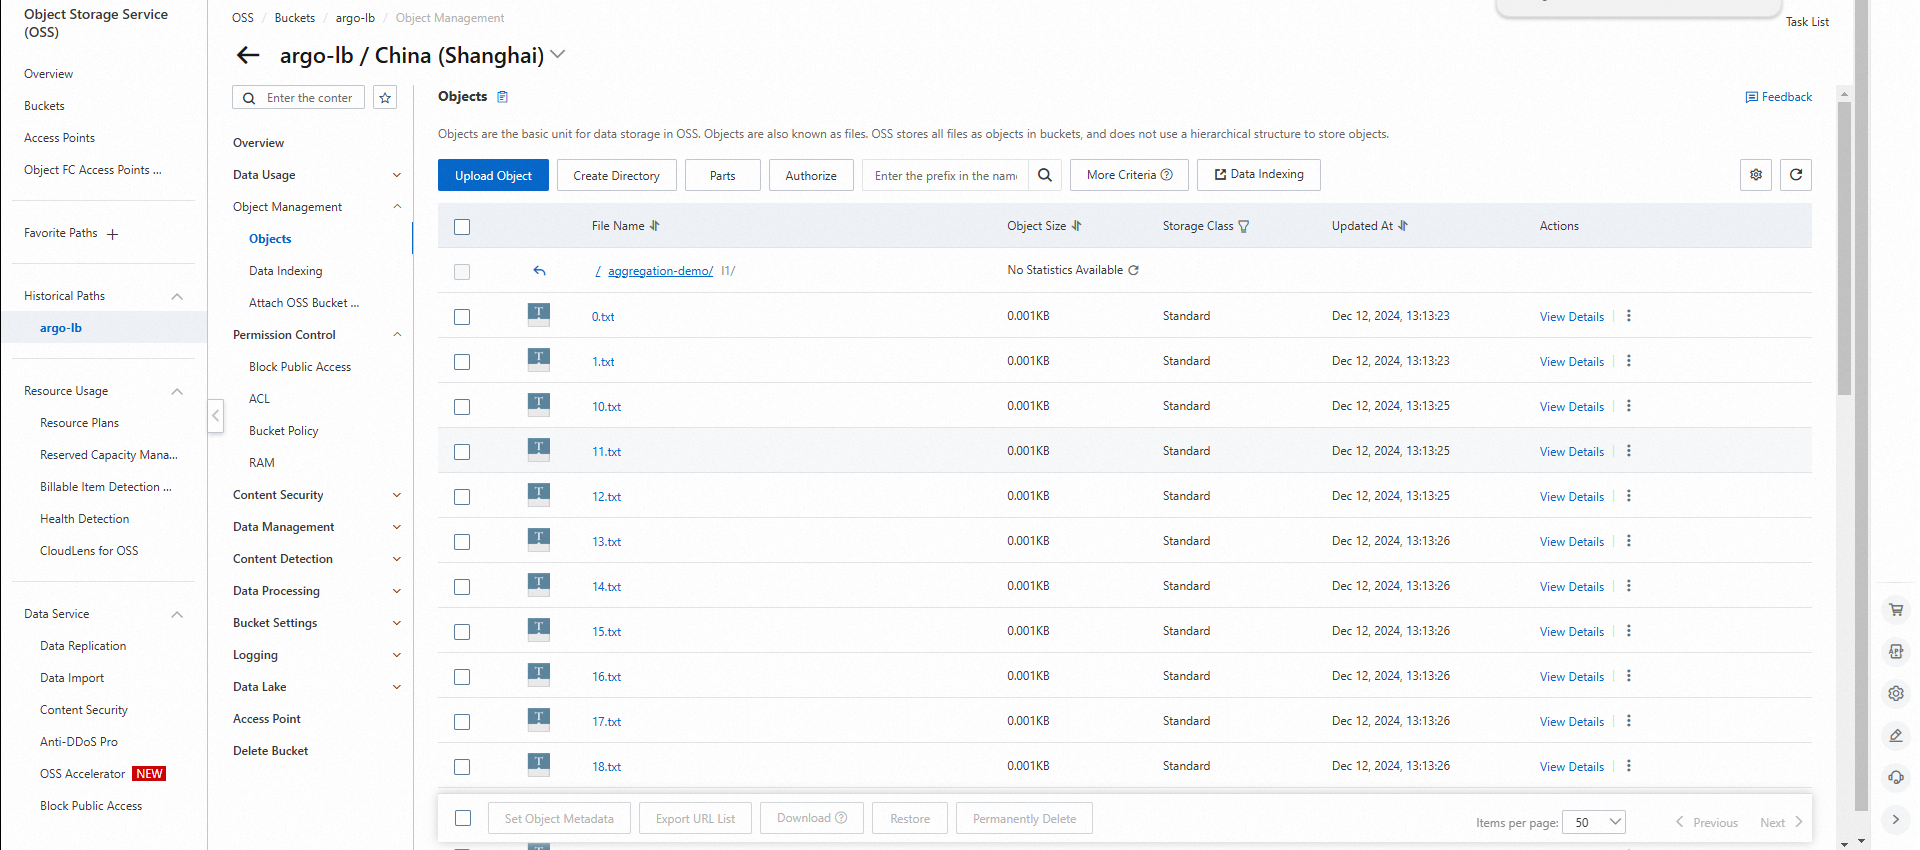The width and height of the screenshot is (1920, 850).
Task: Click the copy icon beside Objects heading
Action: (x=503, y=97)
